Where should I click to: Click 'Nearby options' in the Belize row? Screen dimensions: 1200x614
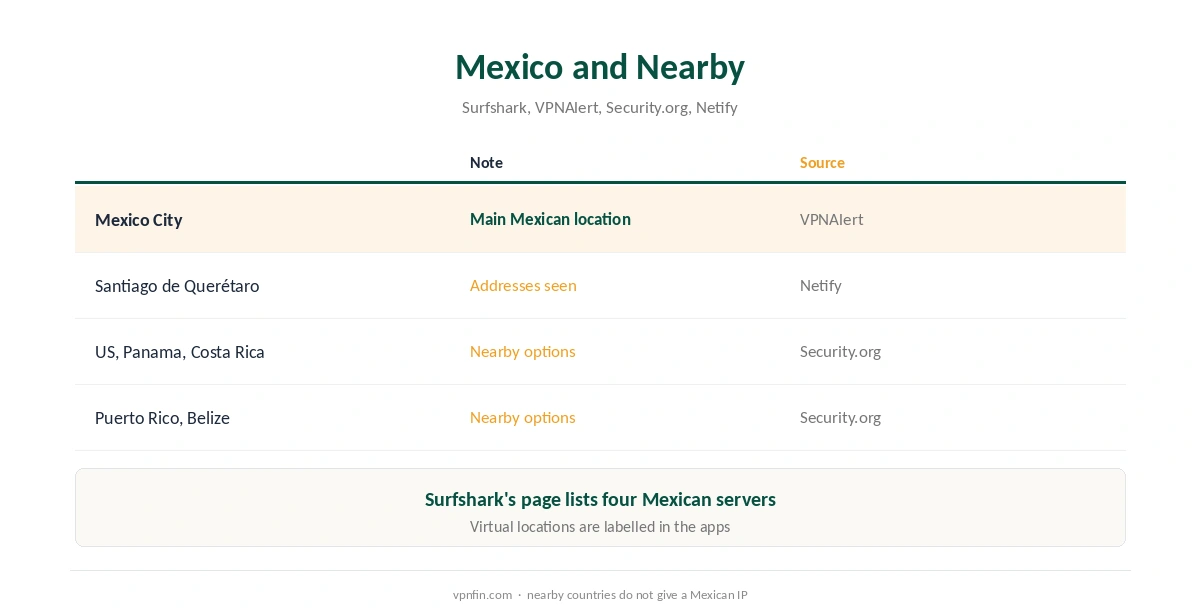tap(523, 417)
